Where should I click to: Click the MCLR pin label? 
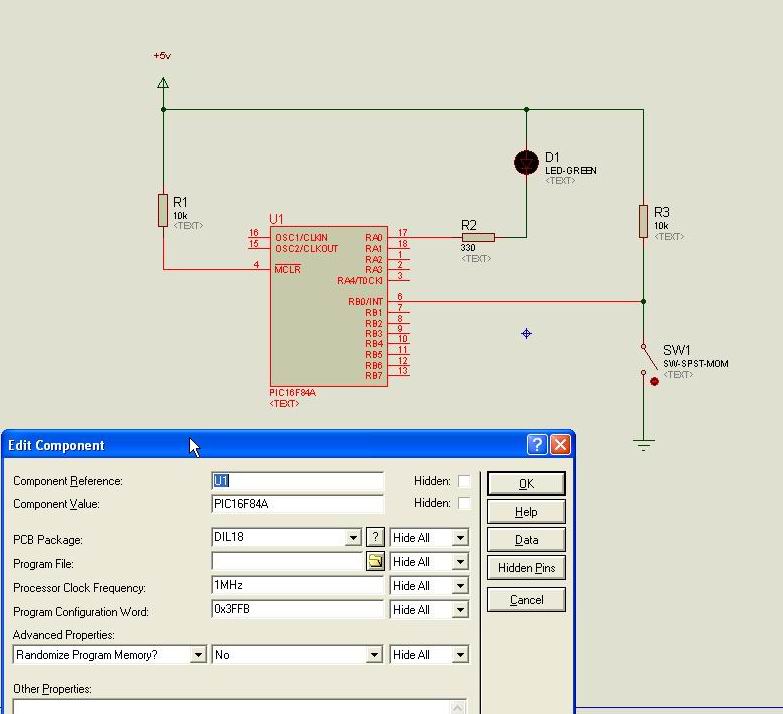pyautogui.click(x=288, y=270)
